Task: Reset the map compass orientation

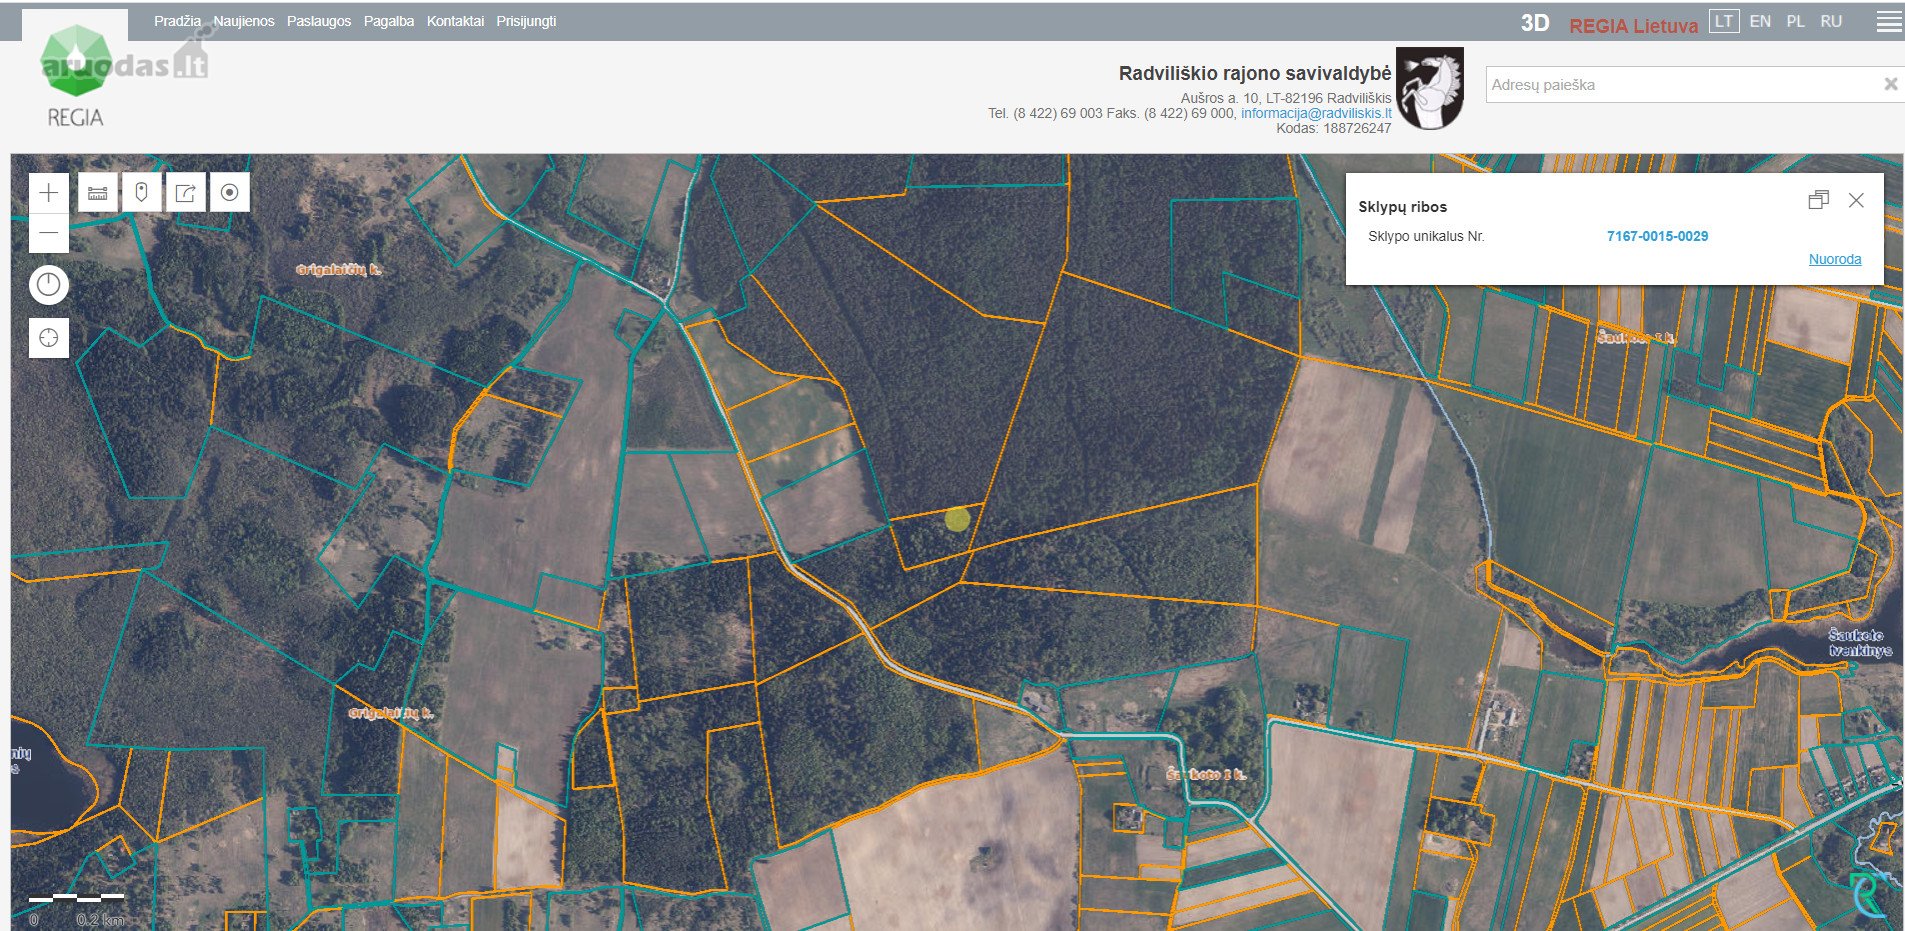Action: (49, 285)
